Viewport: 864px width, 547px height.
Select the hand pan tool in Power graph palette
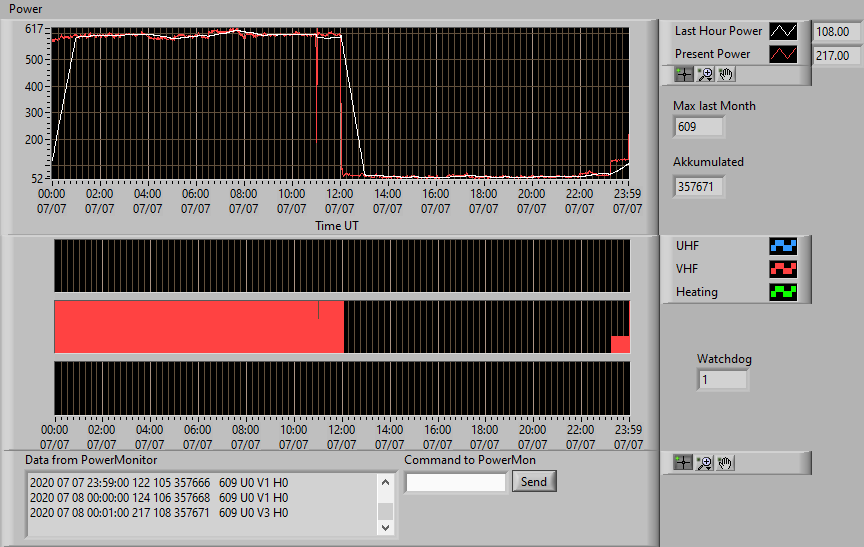click(726, 74)
